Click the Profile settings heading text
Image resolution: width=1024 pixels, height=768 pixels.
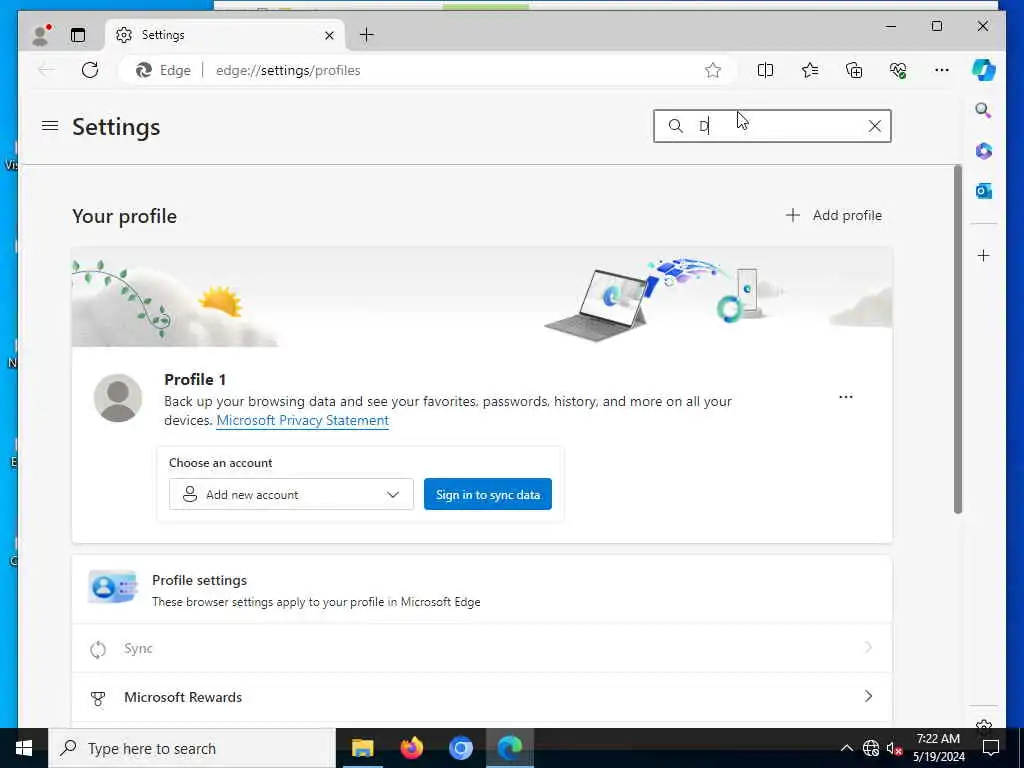tap(199, 581)
